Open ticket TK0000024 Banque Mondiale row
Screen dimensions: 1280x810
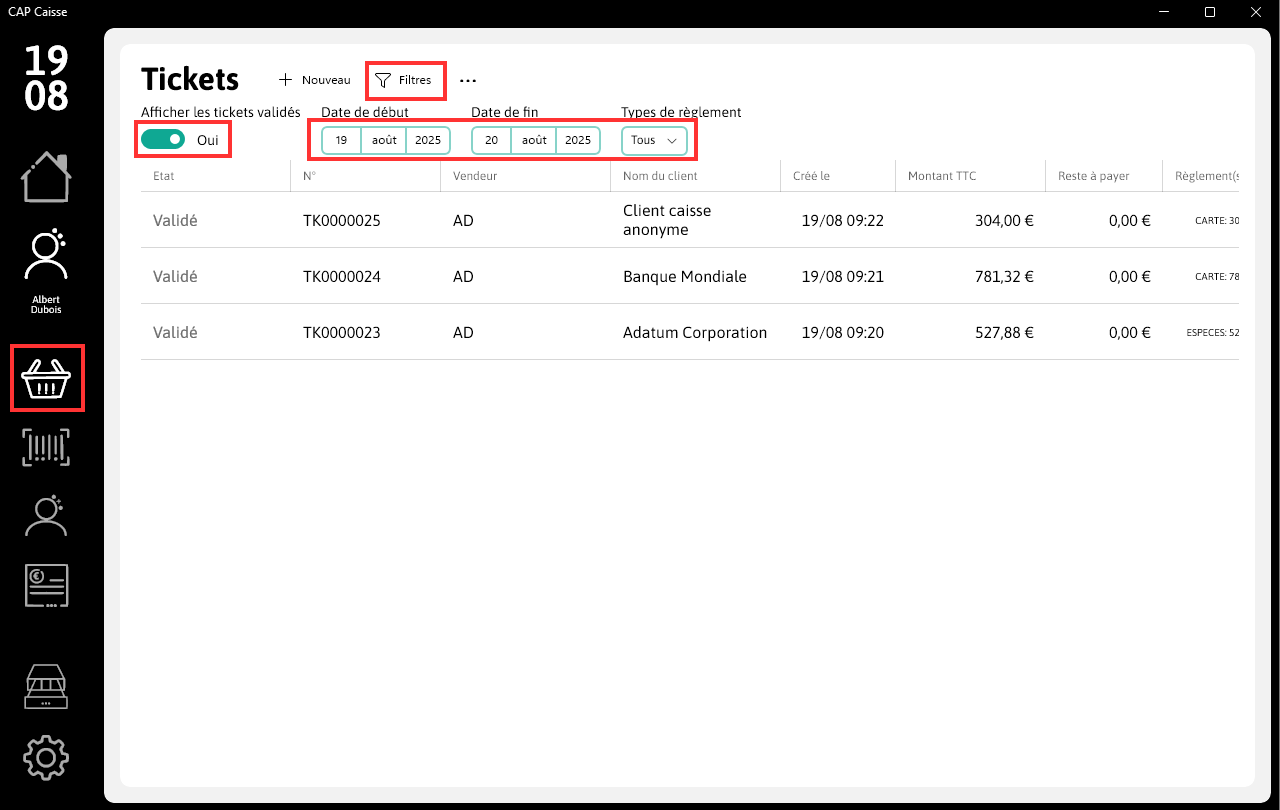click(x=690, y=276)
